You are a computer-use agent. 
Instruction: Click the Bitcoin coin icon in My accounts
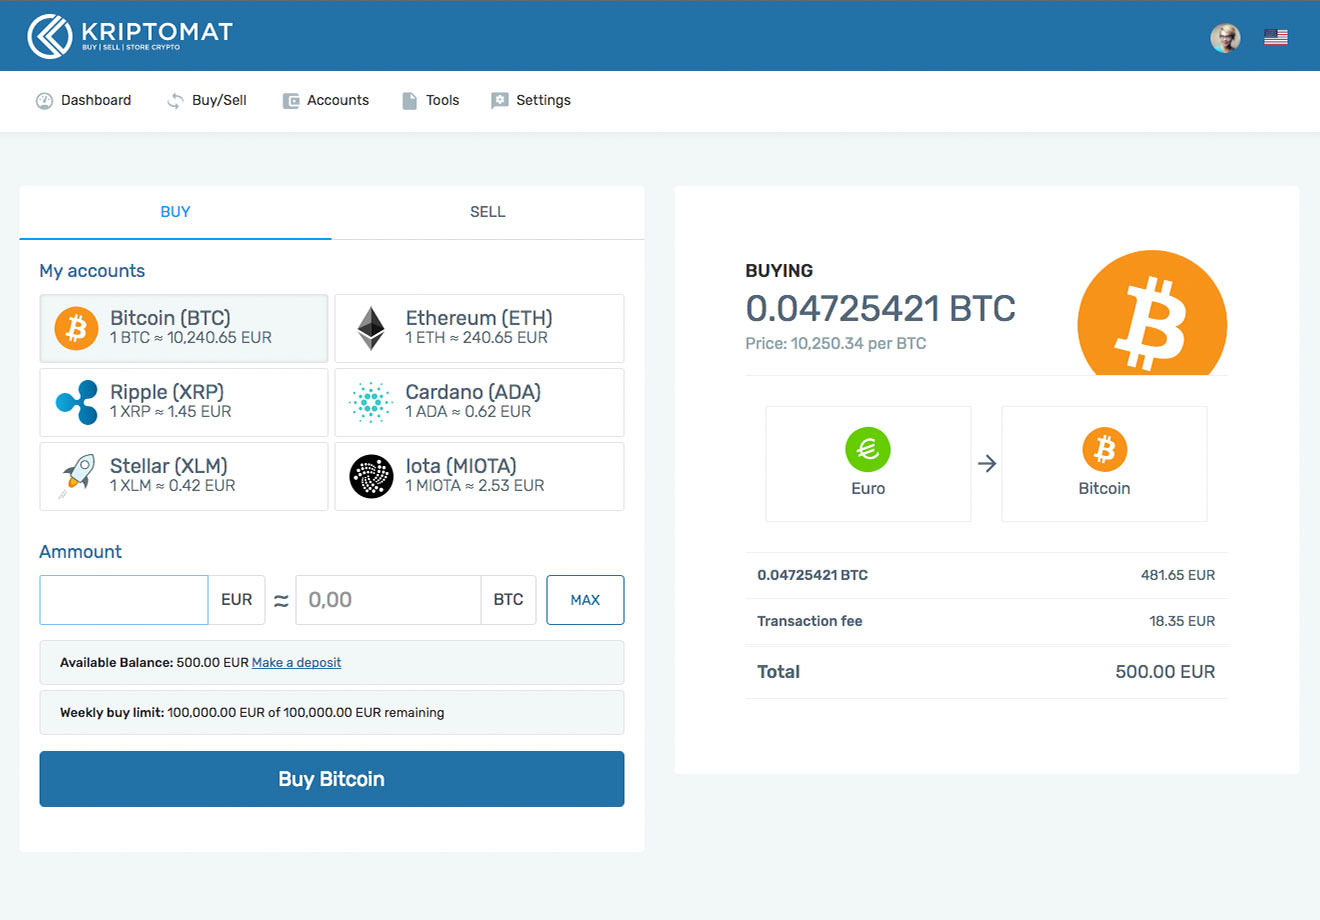(x=76, y=328)
